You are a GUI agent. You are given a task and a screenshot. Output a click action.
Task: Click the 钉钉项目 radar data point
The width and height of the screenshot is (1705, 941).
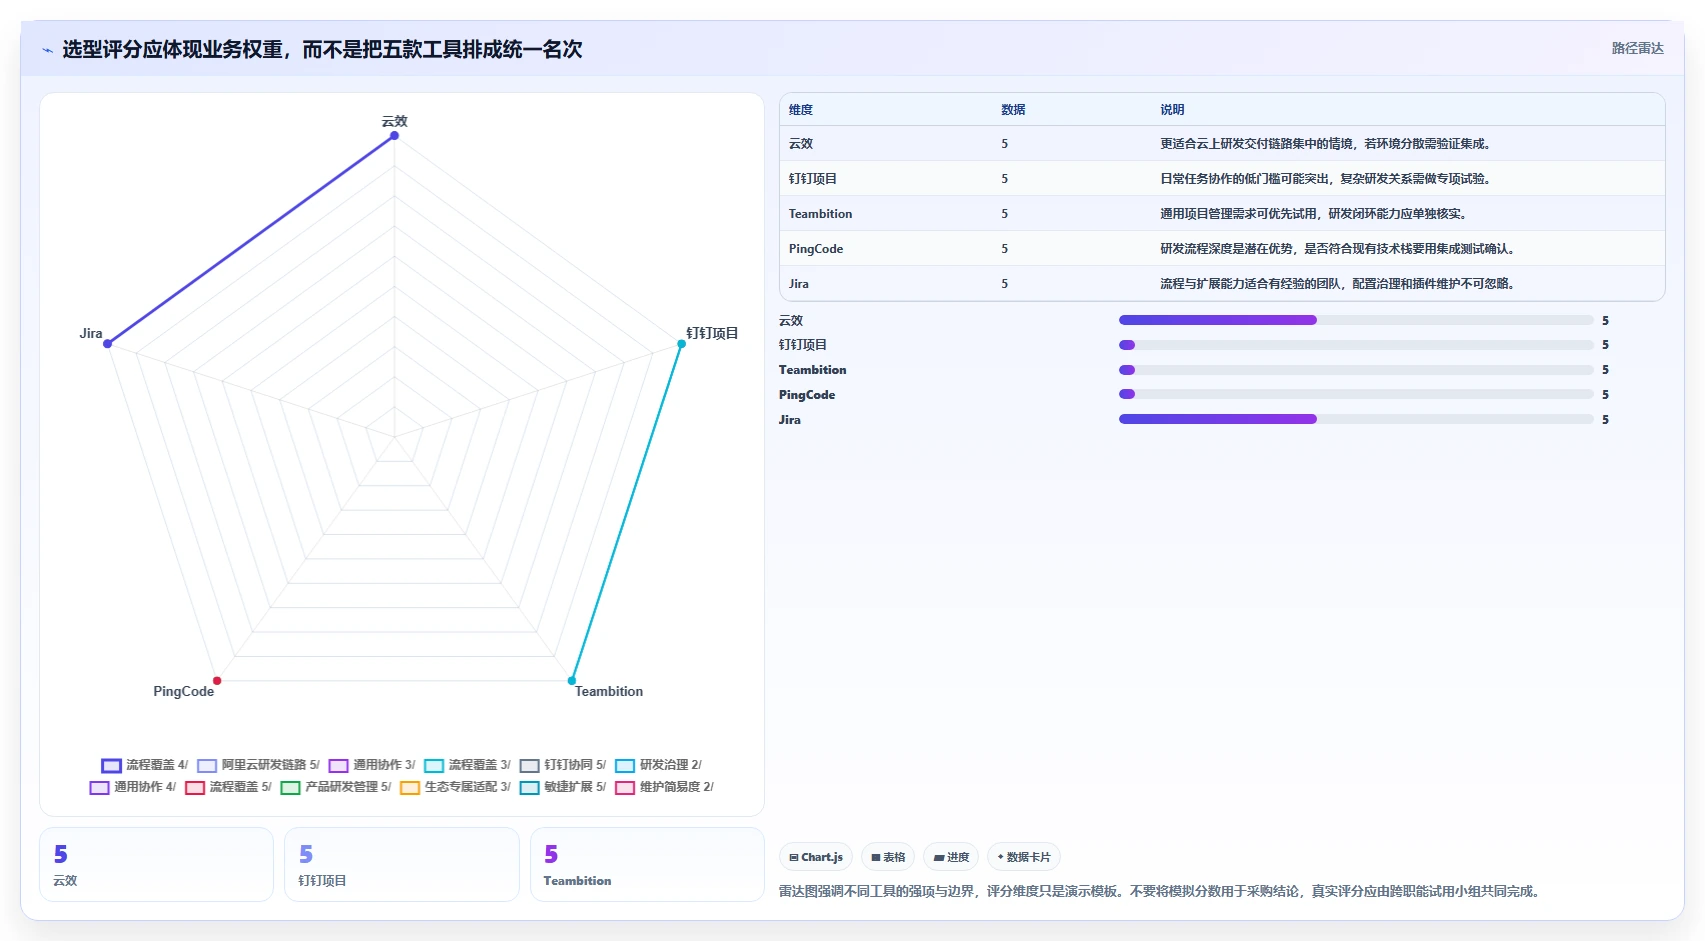pos(681,344)
